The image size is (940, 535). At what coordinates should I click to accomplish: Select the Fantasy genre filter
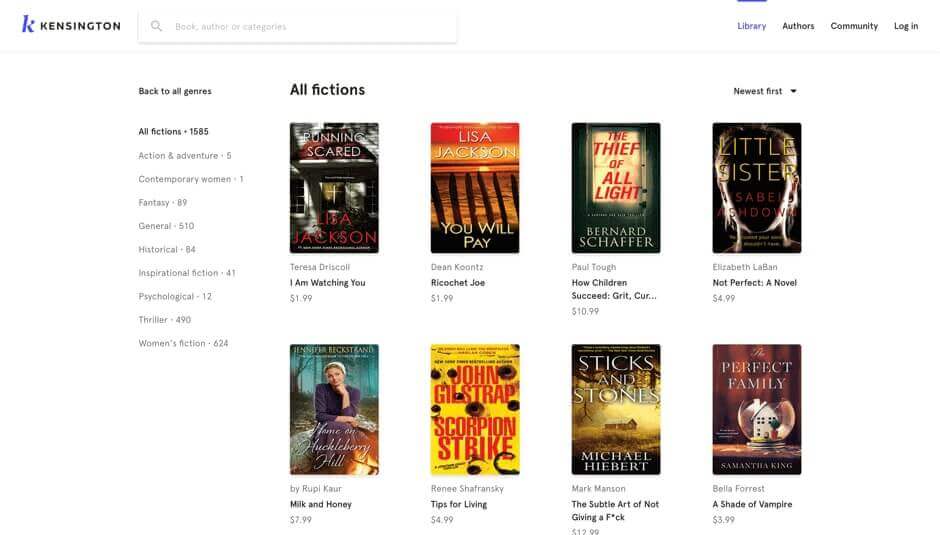pos(162,203)
